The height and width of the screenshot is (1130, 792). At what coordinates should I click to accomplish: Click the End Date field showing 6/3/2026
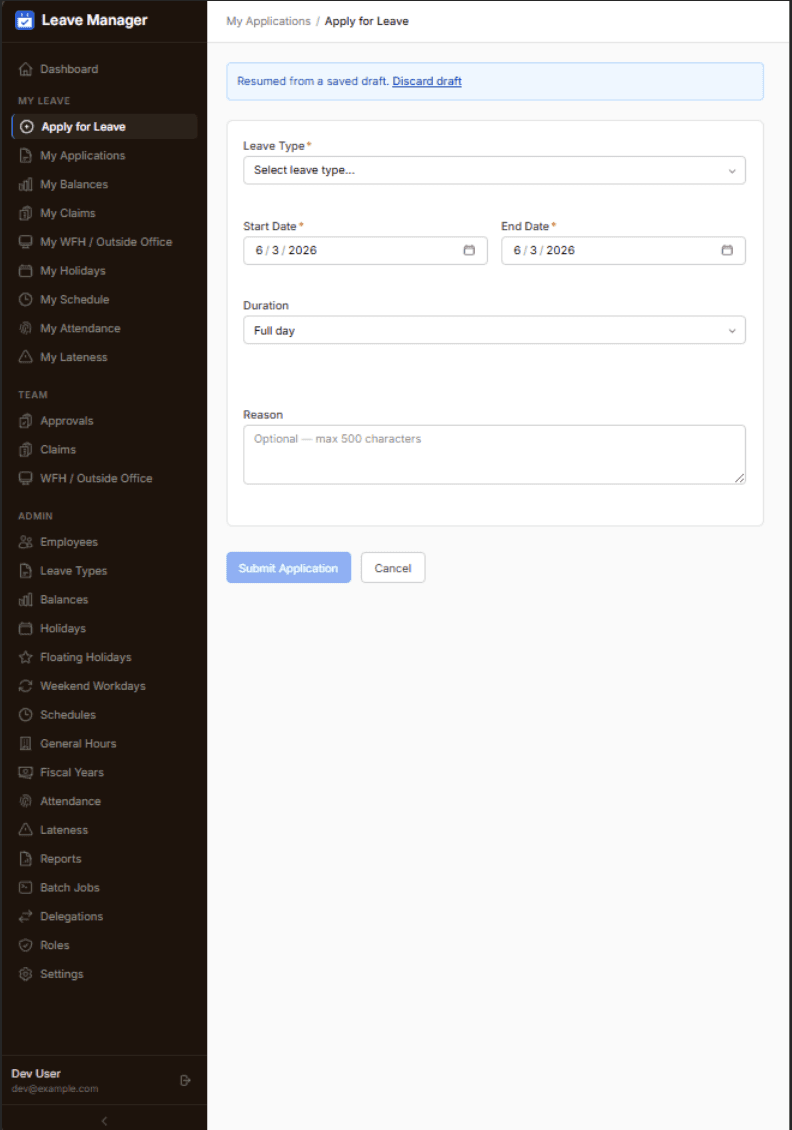[623, 251]
